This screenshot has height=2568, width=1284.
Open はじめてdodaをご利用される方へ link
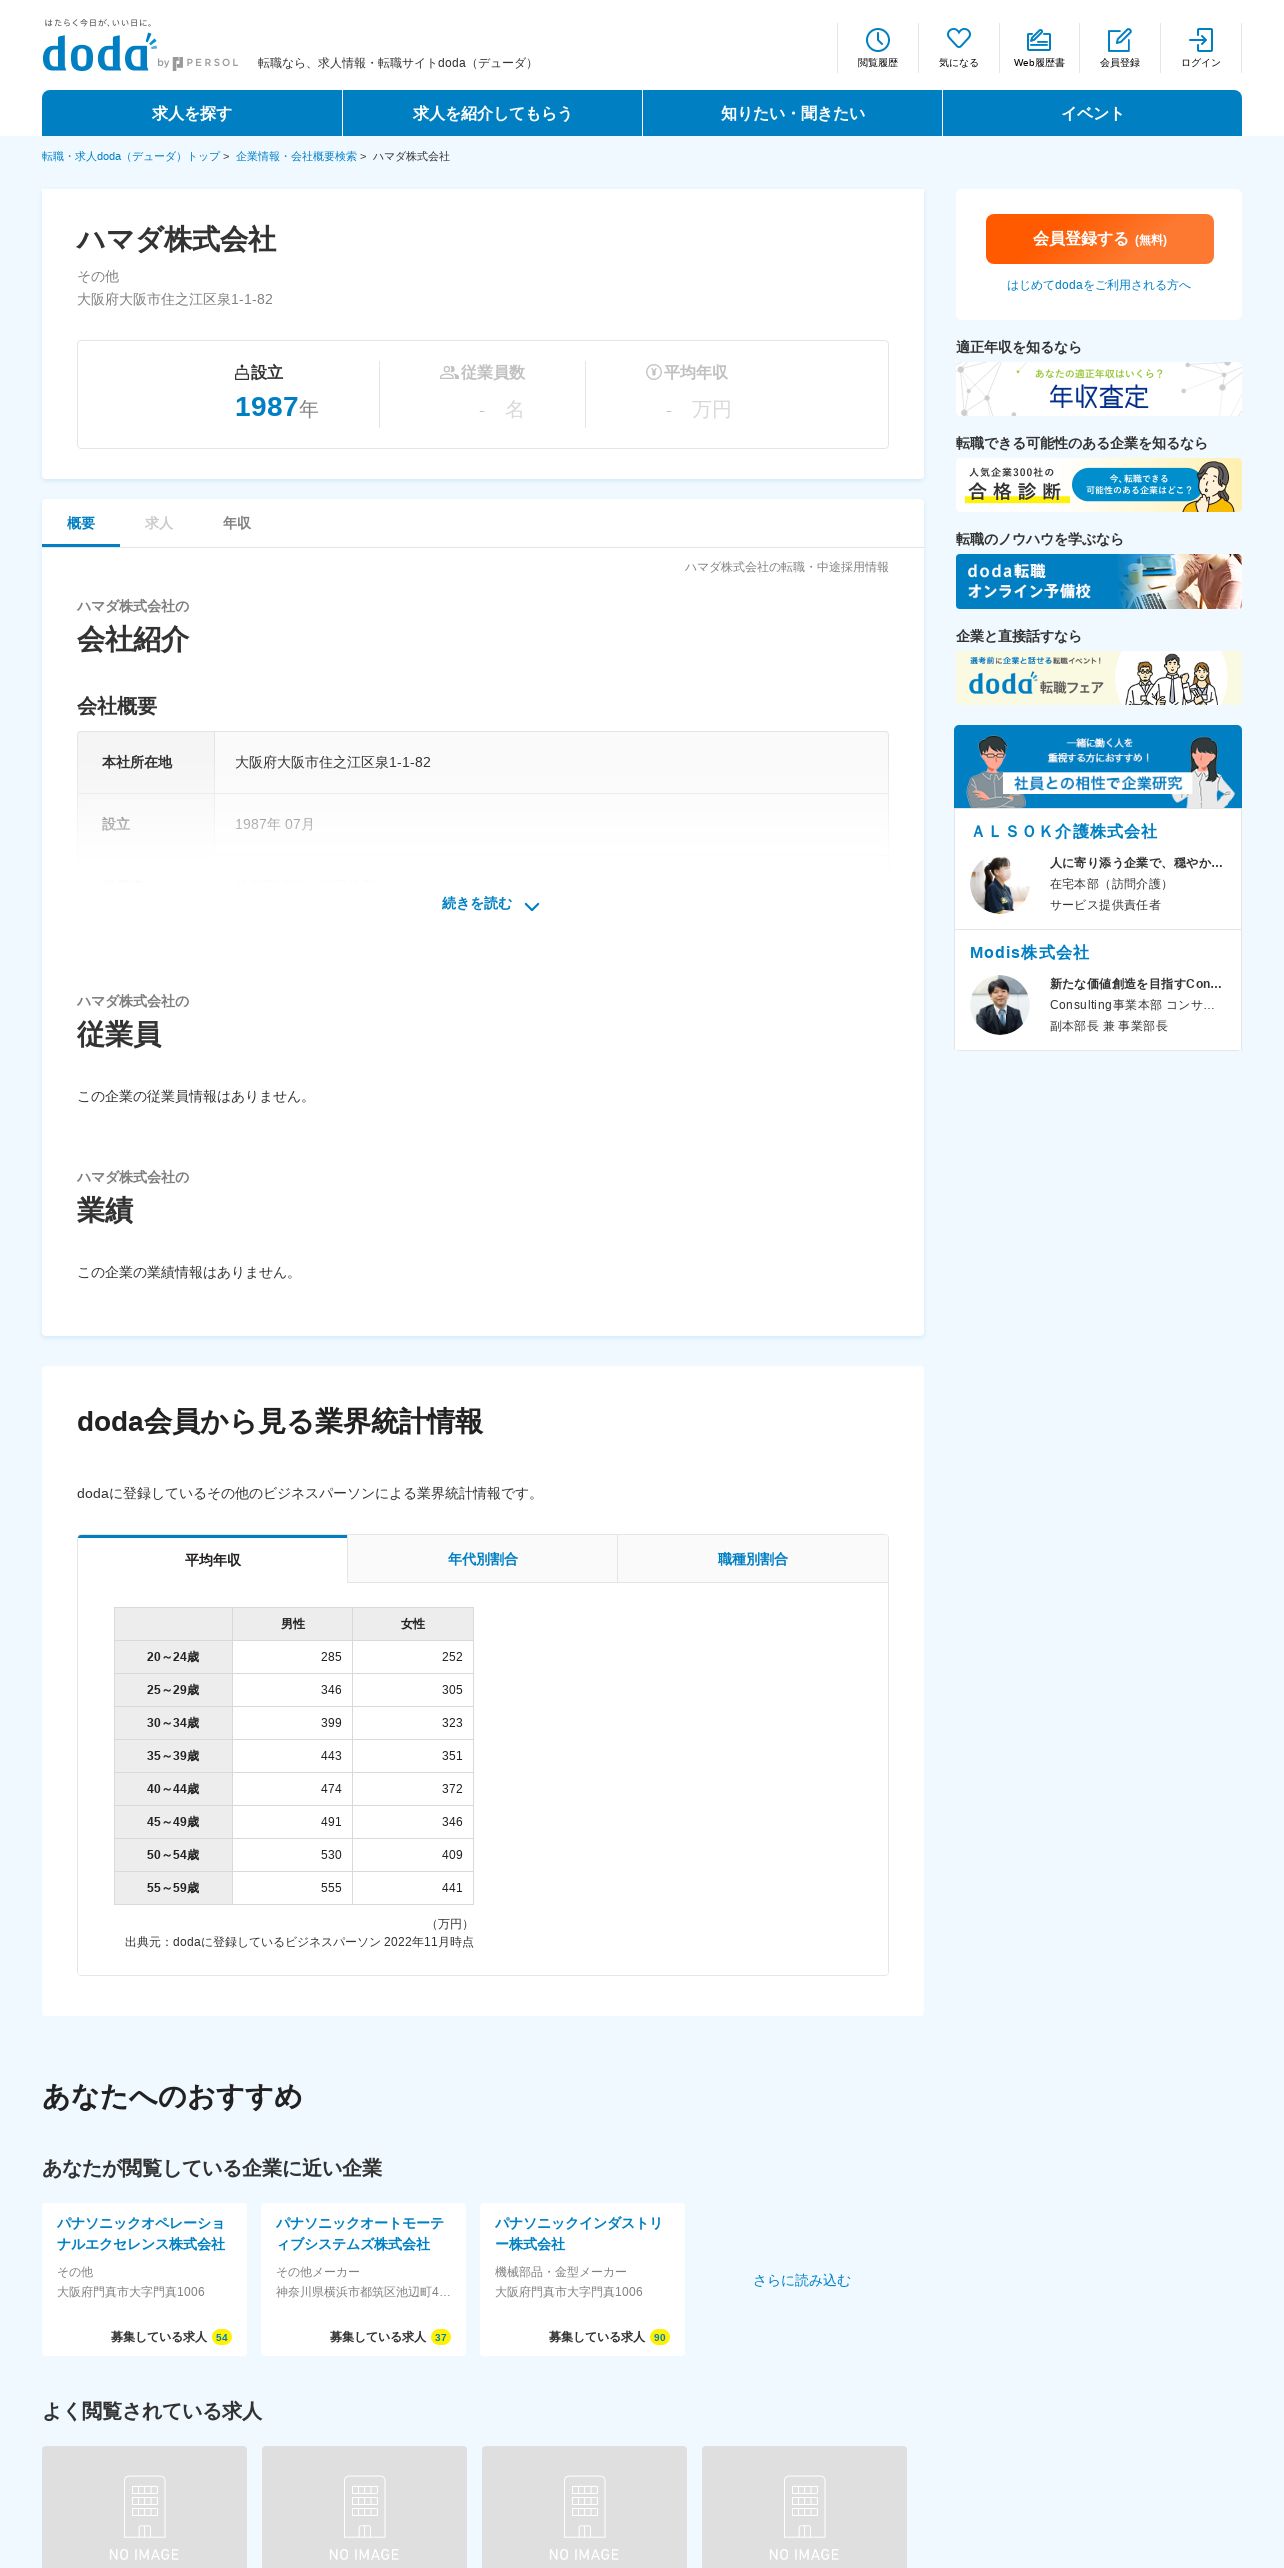click(x=1098, y=285)
